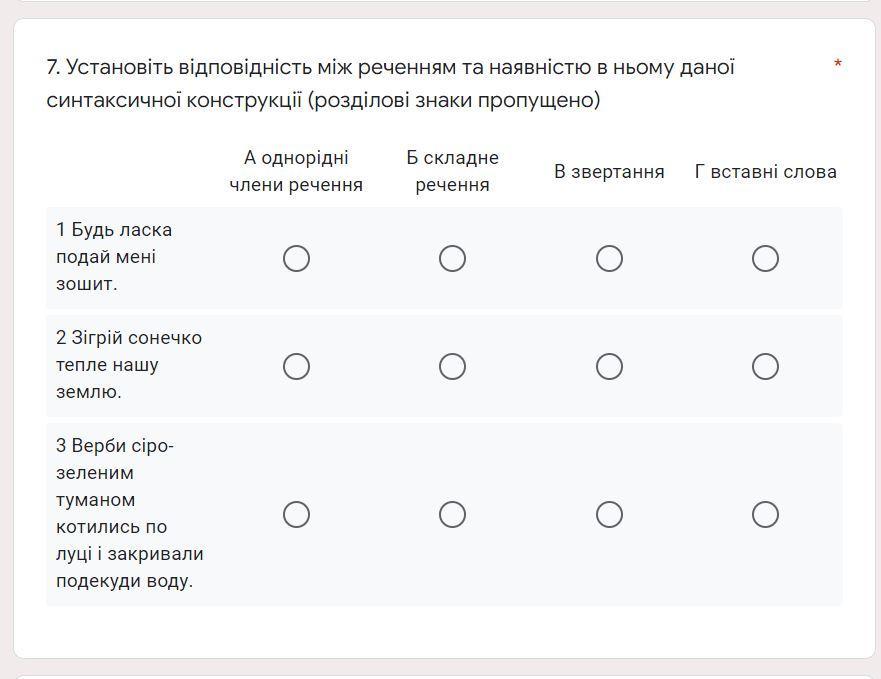Choose 'Б складне речення' for sentence 2

452,366
